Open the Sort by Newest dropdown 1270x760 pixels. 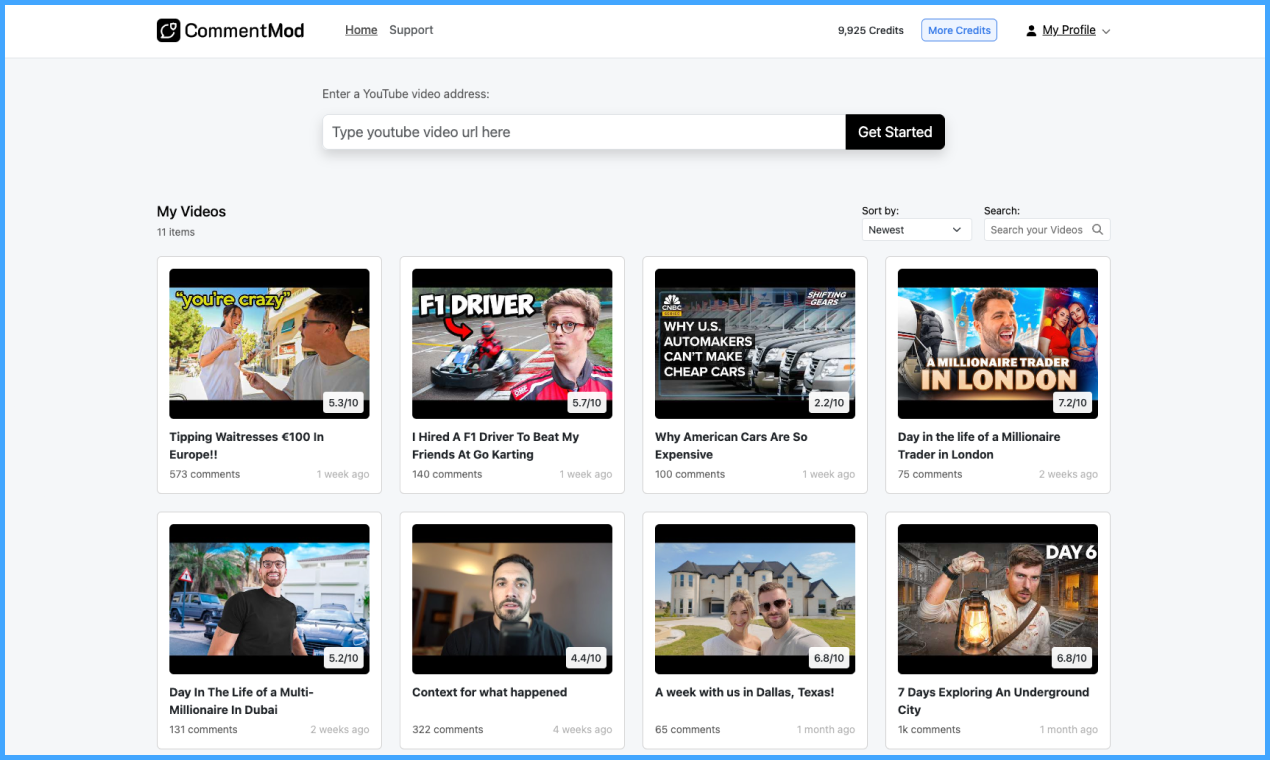click(x=916, y=230)
